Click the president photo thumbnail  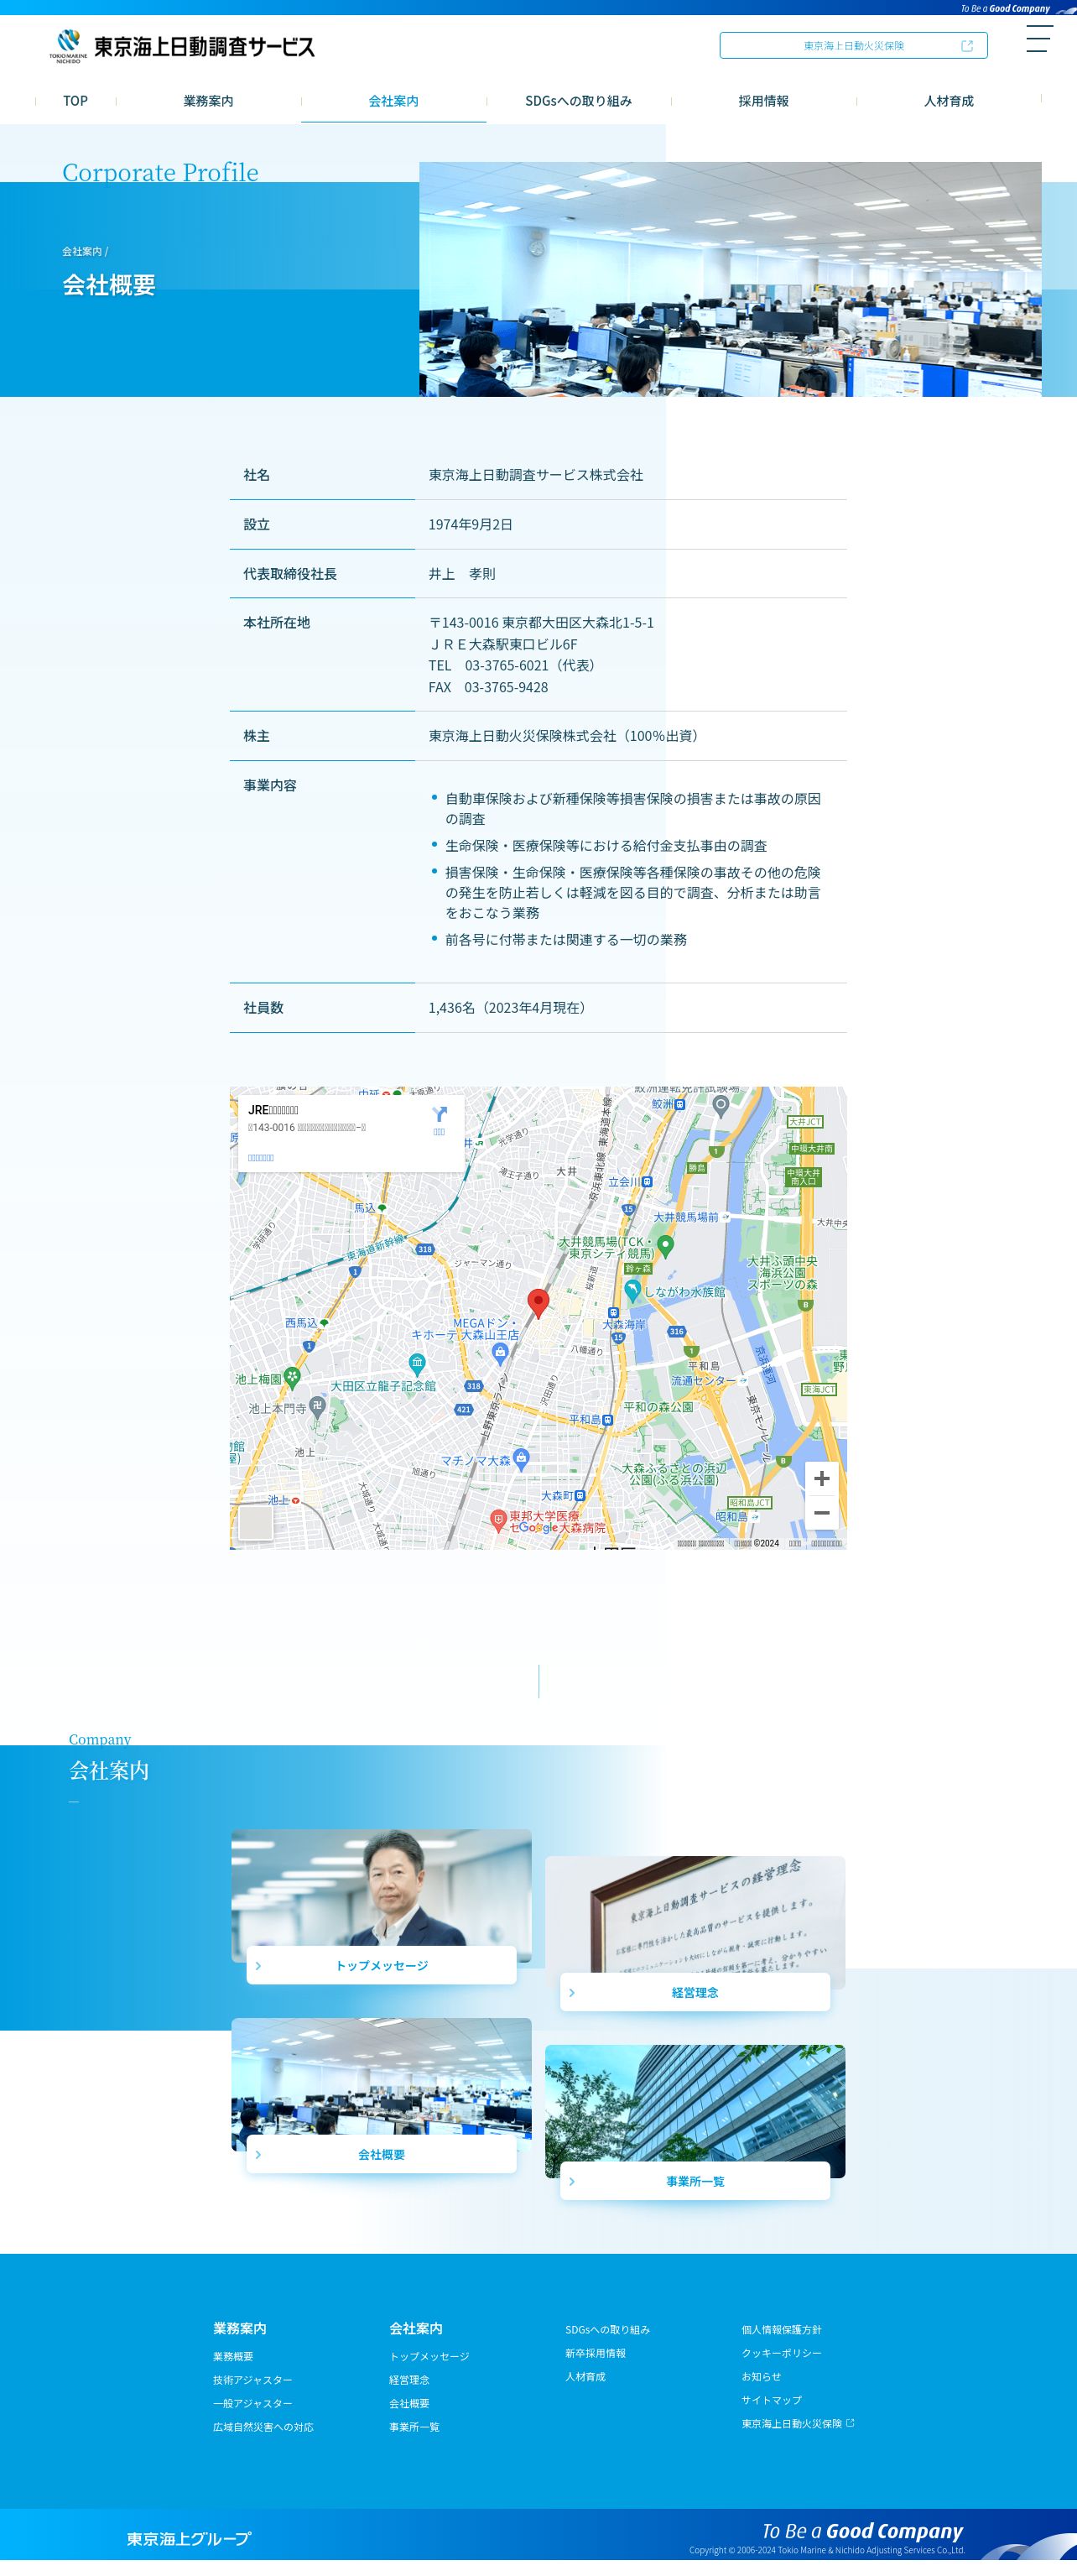(381, 1889)
